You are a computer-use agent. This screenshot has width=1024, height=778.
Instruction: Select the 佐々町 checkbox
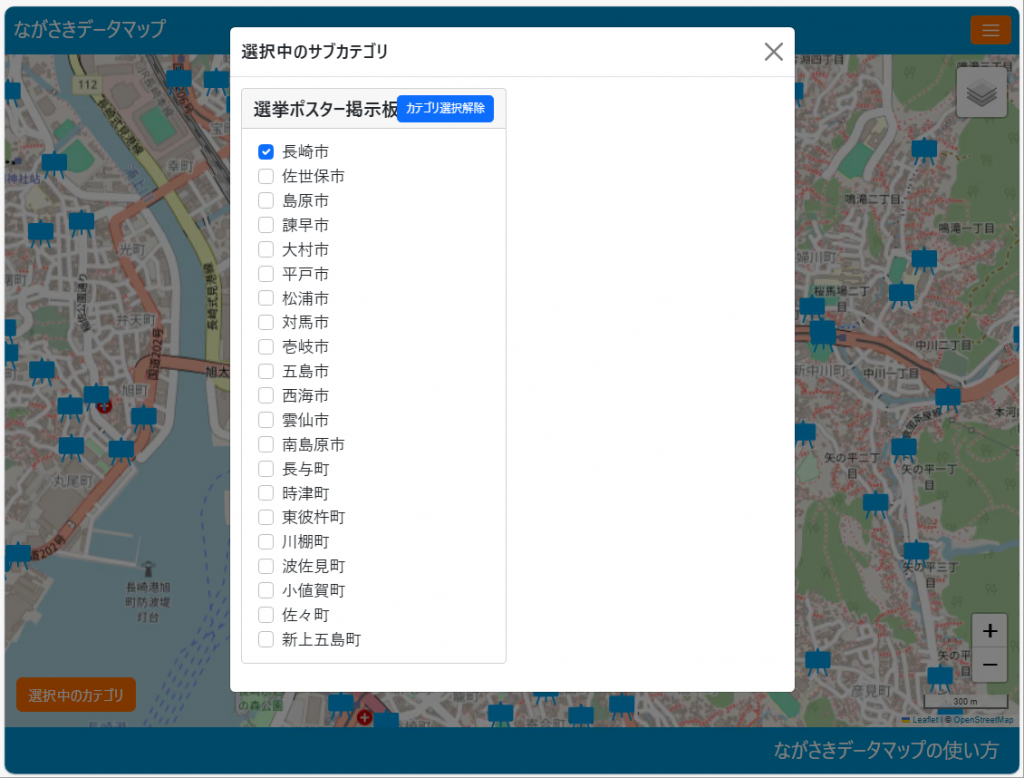[266, 615]
